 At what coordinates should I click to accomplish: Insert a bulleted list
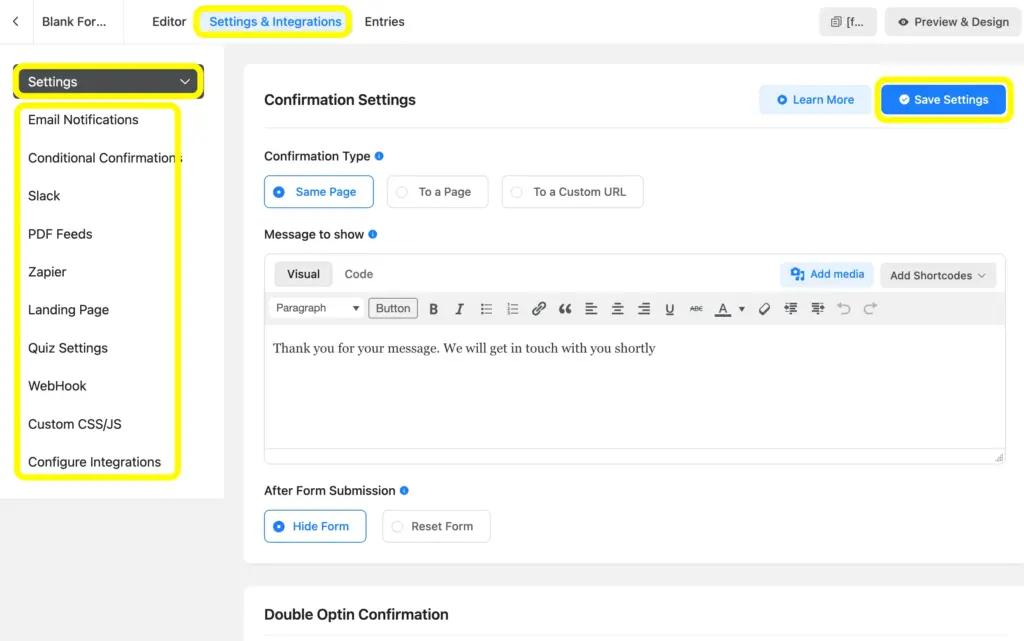tap(486, 308)
